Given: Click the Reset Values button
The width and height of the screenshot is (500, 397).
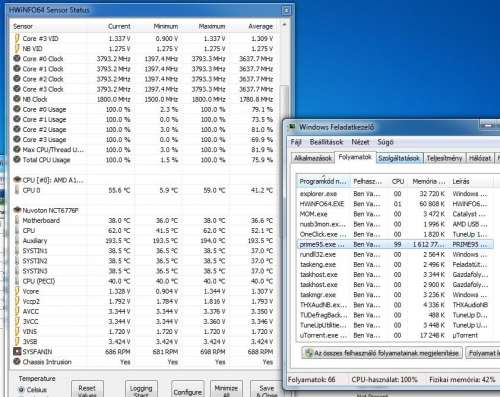Looking at the screenshot, I should [87, 389].
